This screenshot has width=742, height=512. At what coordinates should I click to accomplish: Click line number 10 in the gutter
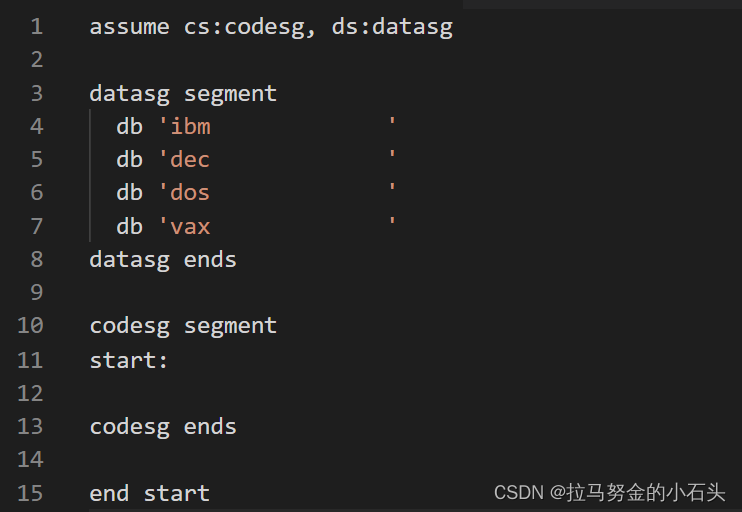(x=30, y=326)
